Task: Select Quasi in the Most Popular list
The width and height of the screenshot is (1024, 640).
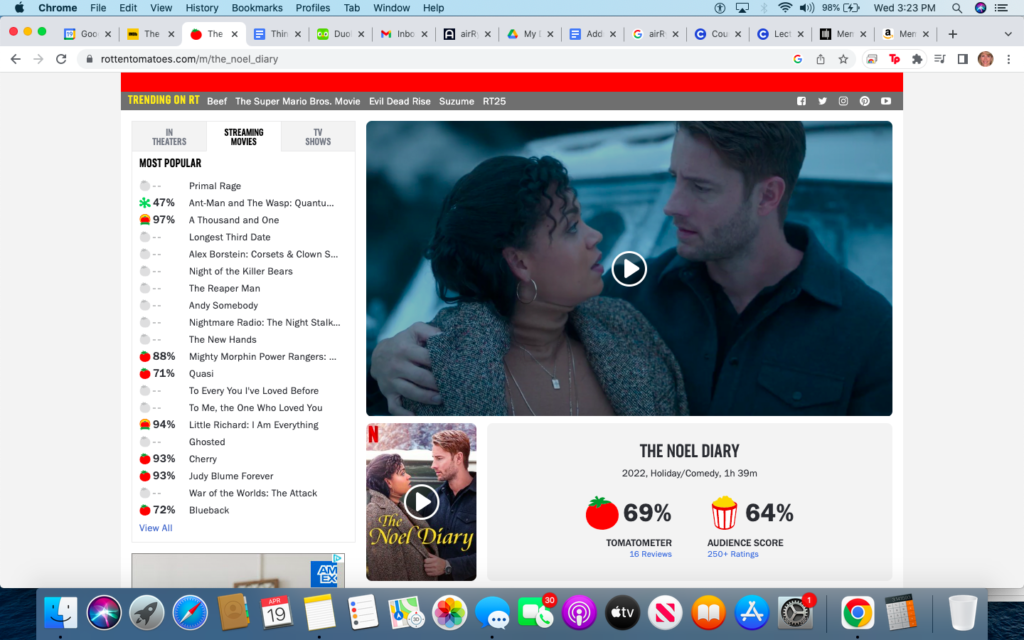Action: point(201,374)
